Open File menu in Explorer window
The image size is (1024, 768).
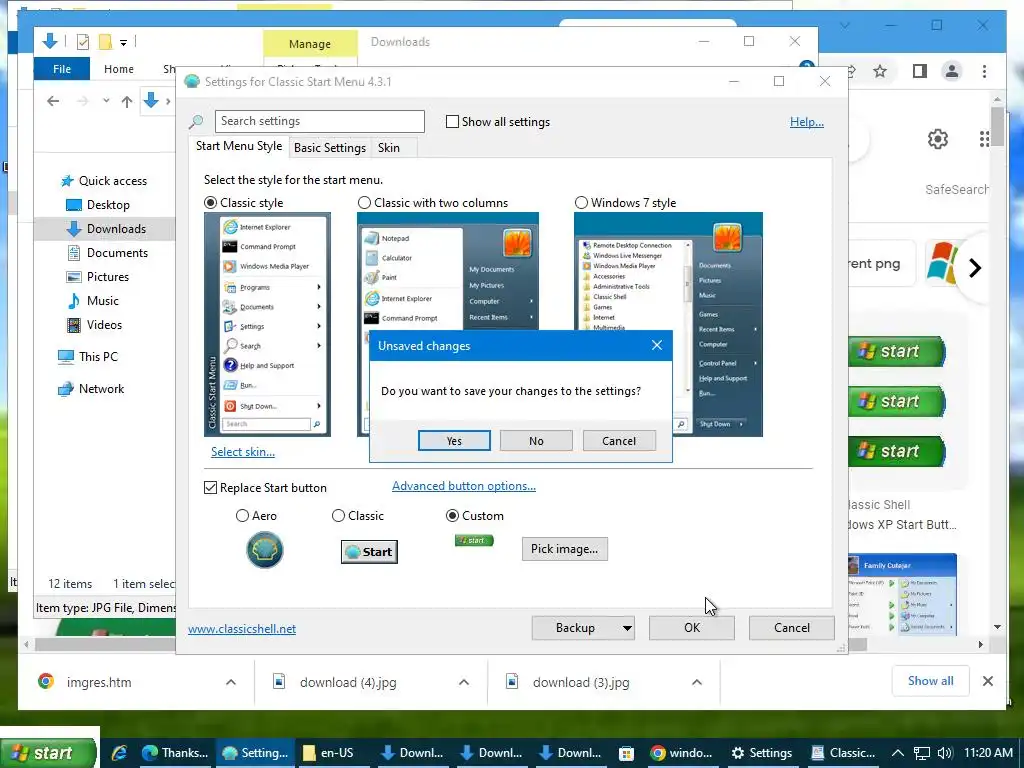[62, 69]
